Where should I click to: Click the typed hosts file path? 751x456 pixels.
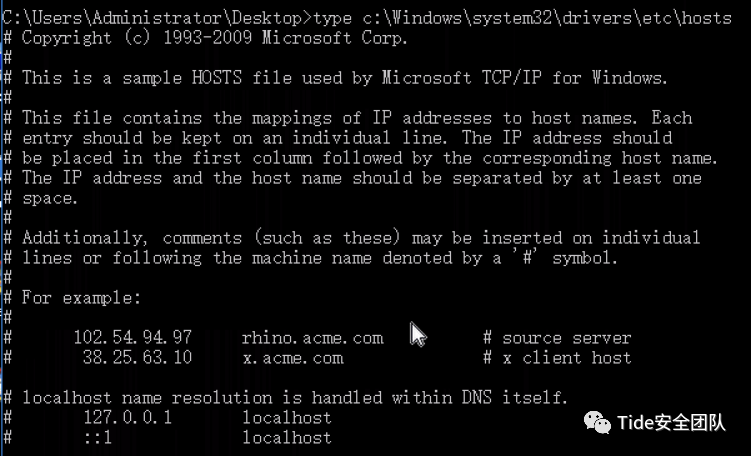[x=547, y=18]
